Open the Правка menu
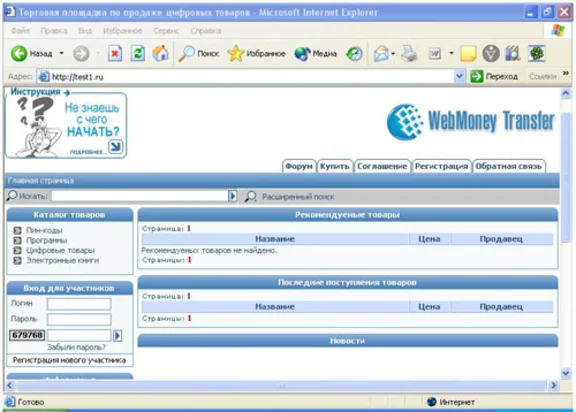 click(54, 31)
